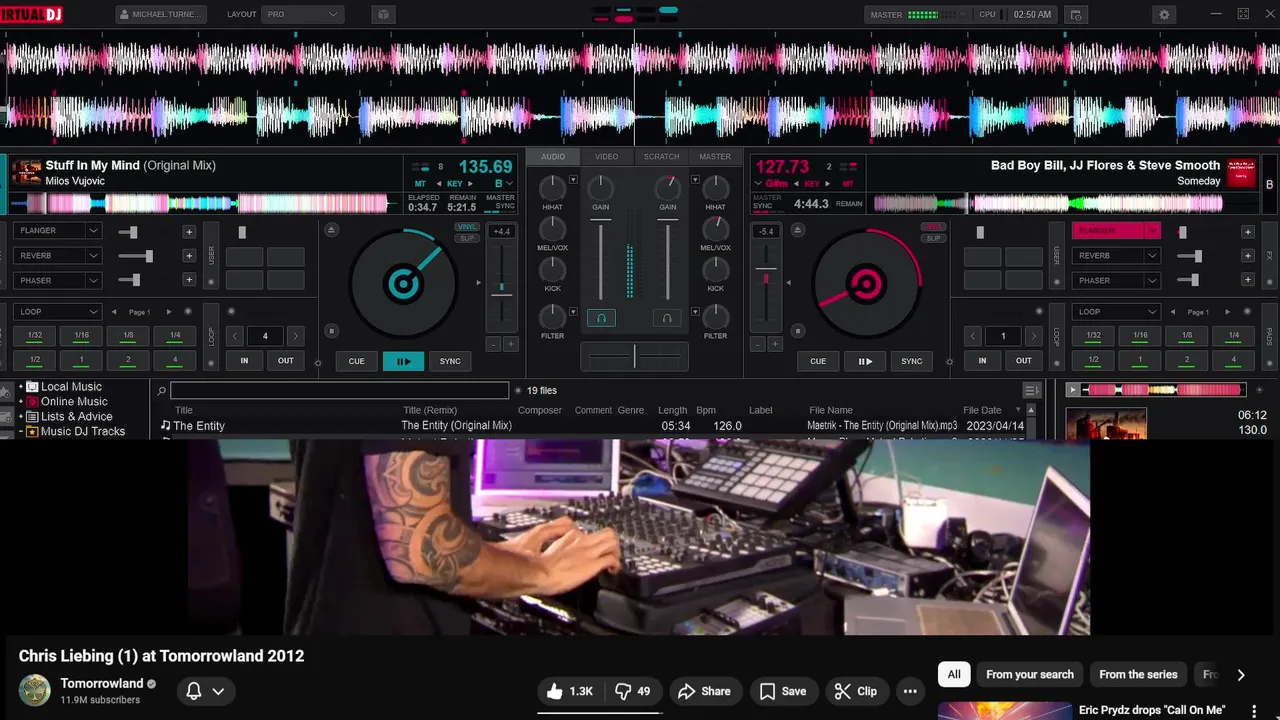This screenshot has height=720, width=1280.
Task: Click the right deck pitch plus button
Action: pyautogui.click(x=774, y=344)
